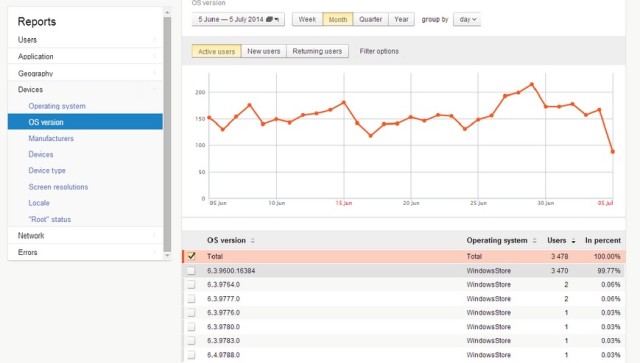Select the Year period button
The height and width of the screenshot is (363, 640).
point(401,19)
